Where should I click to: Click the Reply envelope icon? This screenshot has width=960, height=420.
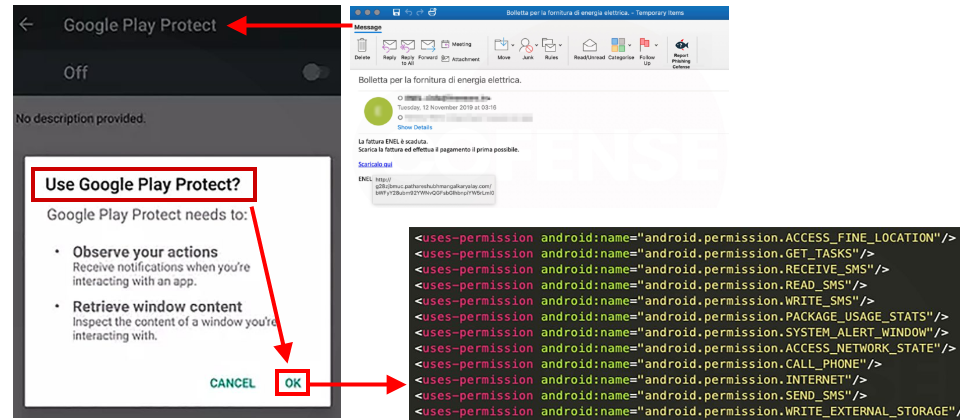[389, 45]
